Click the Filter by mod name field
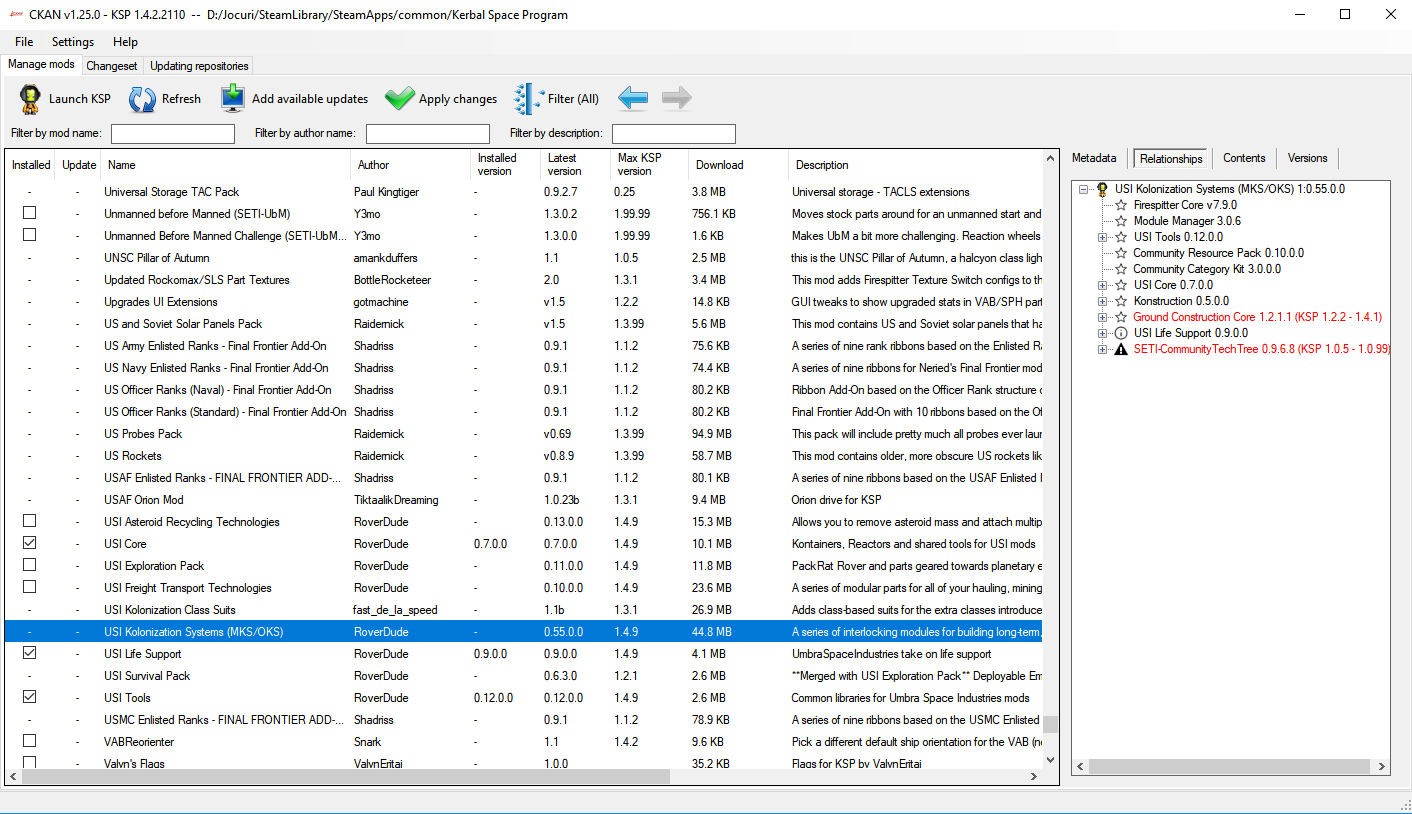Screen dimensions: 1412x814 [173, 133]
